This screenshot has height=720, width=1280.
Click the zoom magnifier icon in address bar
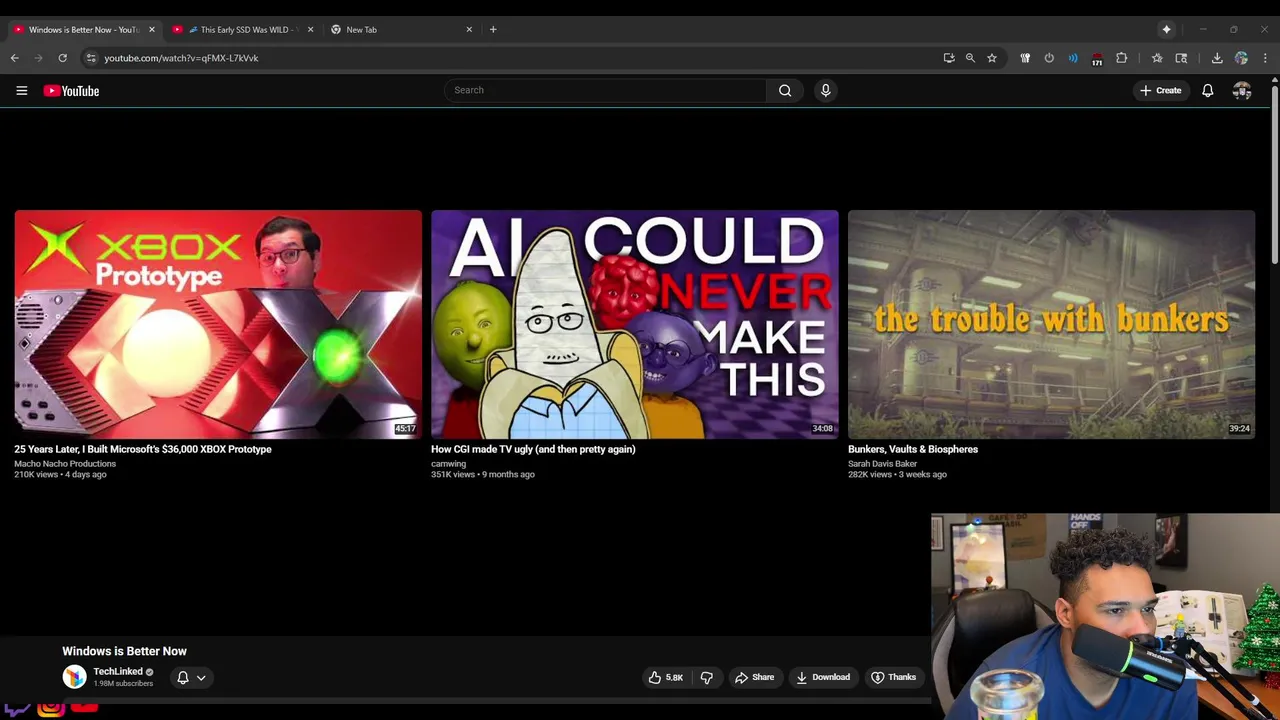click(970, 58)
